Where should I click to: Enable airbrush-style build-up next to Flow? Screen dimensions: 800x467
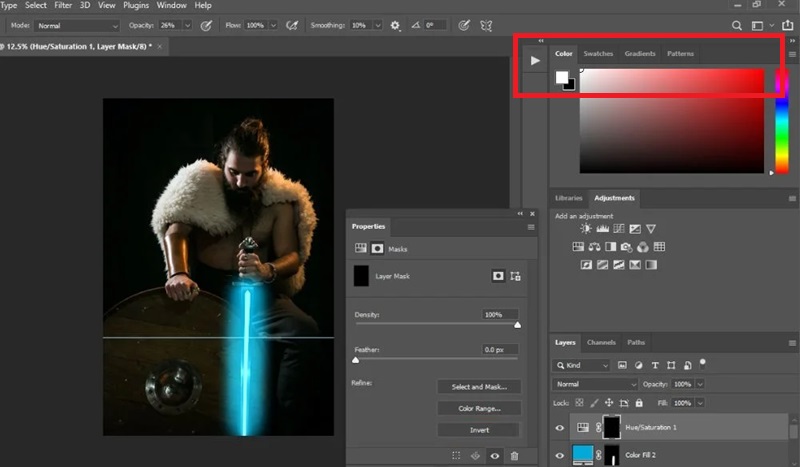(x=292, y=26)
